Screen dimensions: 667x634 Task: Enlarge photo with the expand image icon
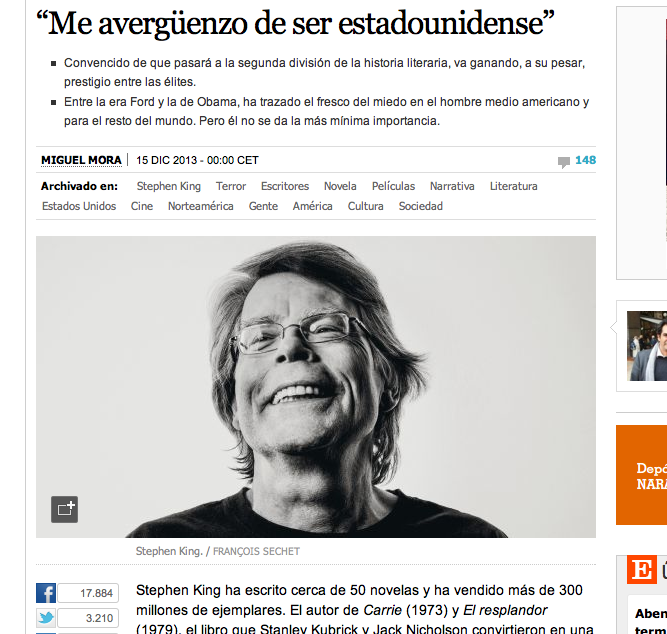(x=65, y=509)
